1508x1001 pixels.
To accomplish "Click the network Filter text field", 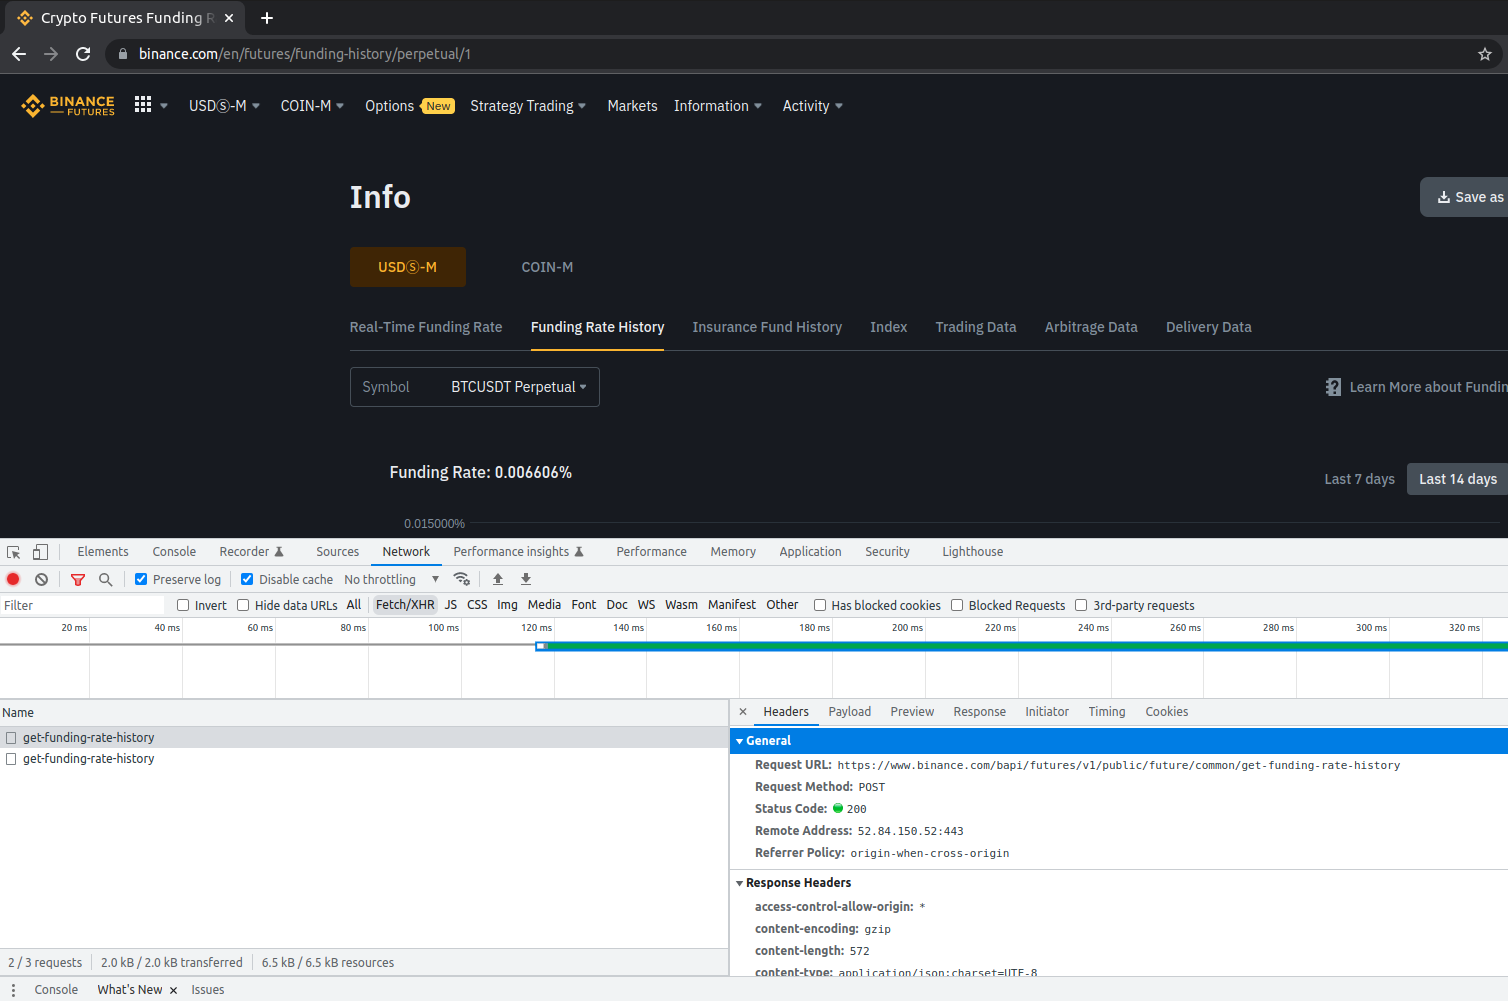I will (82, 605).
